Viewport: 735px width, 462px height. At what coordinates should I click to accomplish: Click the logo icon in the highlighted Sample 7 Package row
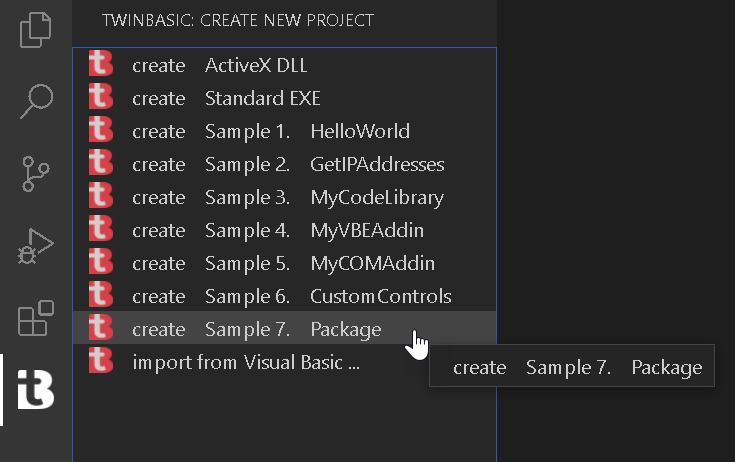pyautogui.click(x=101, y=327)
